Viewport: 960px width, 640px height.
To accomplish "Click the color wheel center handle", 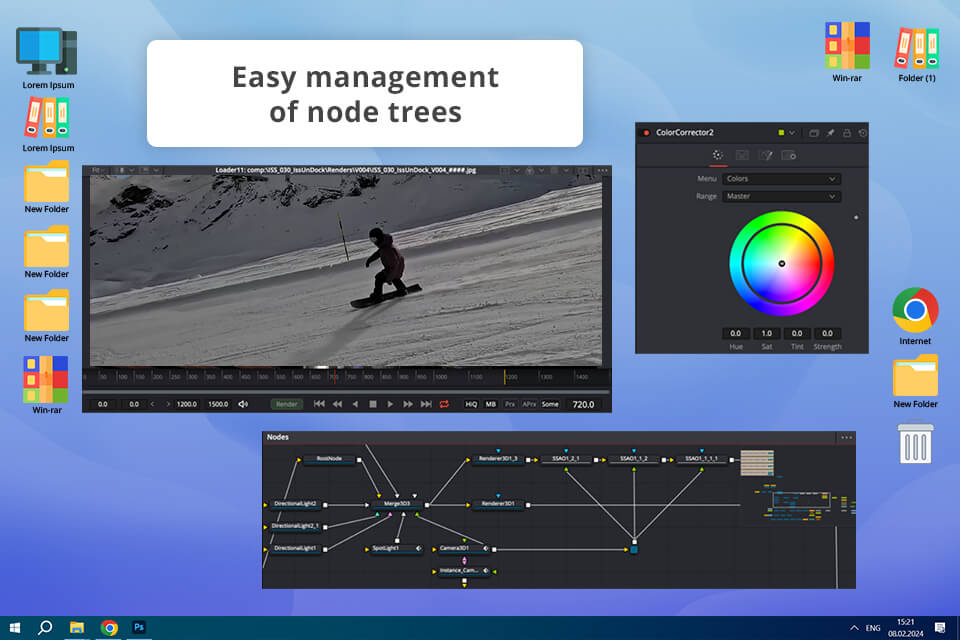I will pos(782,263).
